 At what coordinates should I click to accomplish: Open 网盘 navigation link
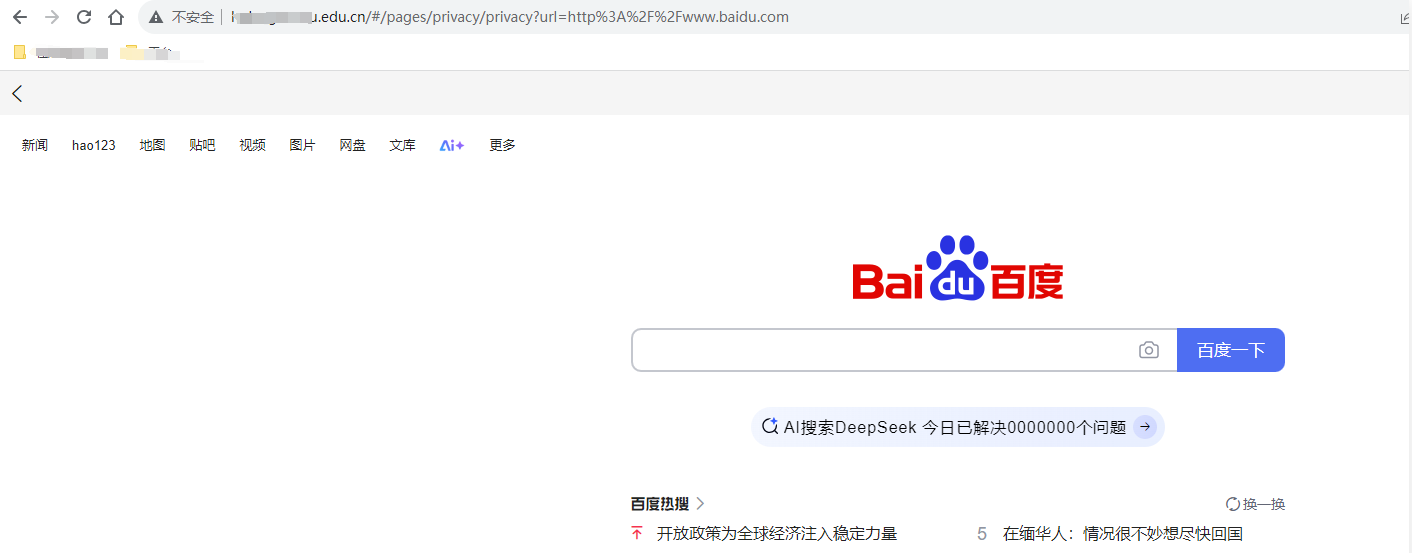point(353,145)
